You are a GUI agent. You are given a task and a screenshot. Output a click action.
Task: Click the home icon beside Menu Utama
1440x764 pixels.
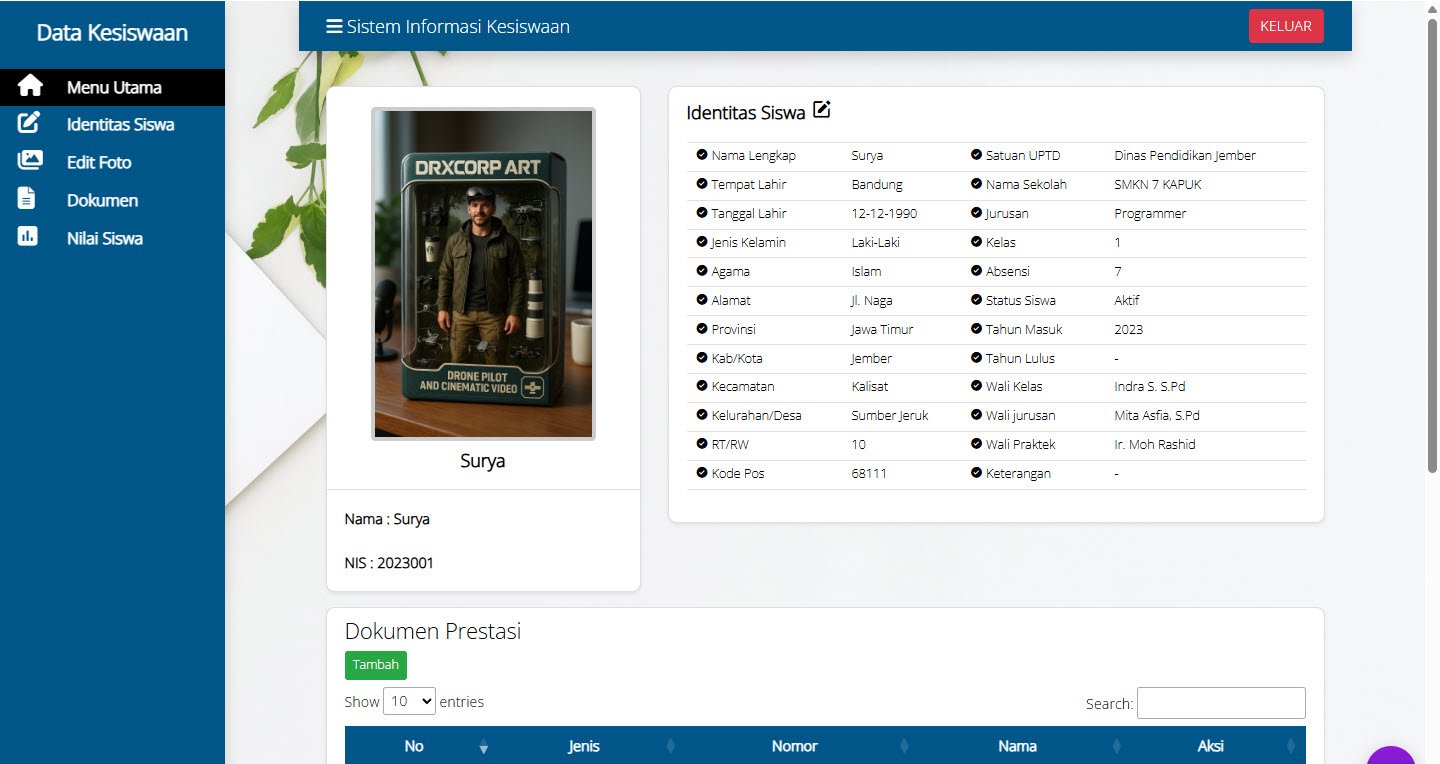coord(30,86)
